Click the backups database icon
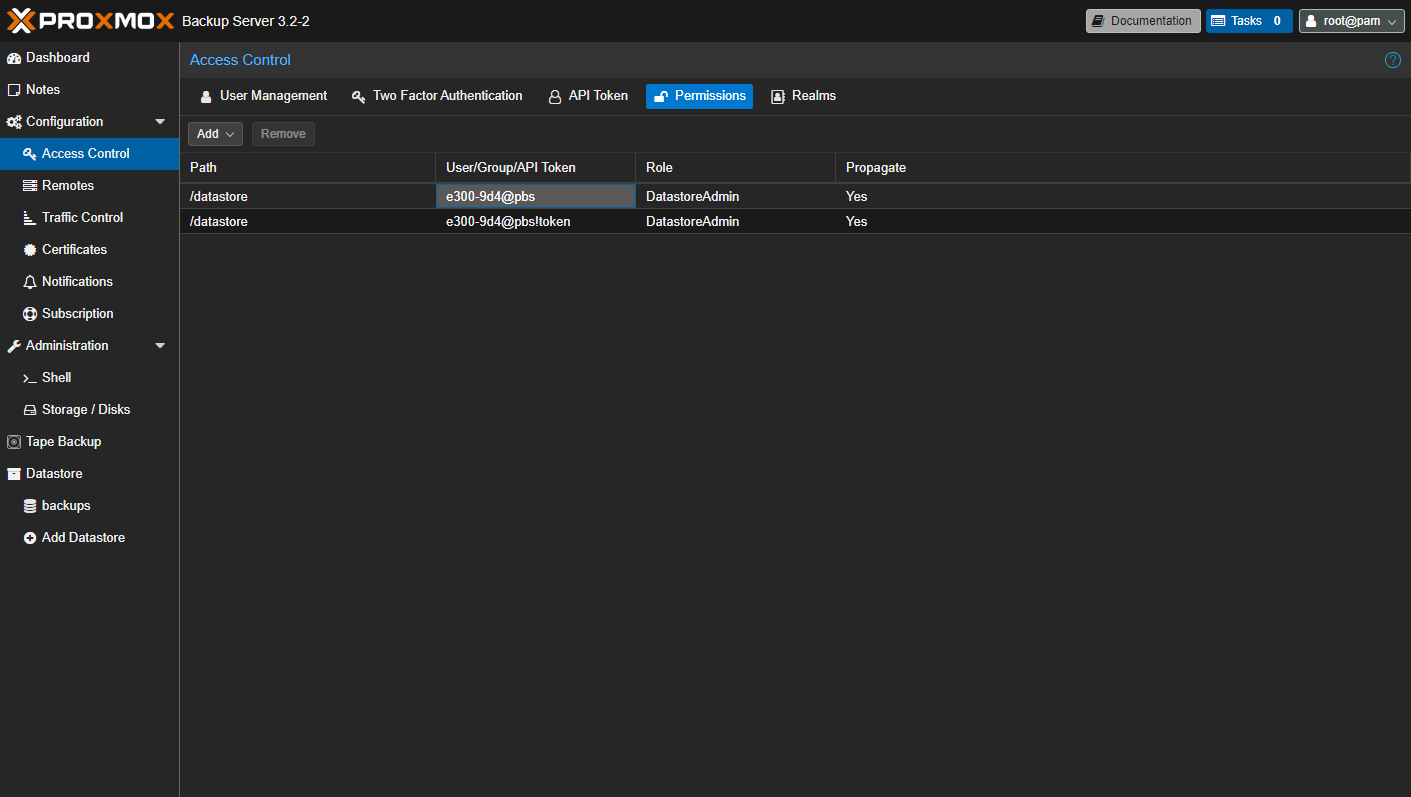1411x797 pixels. point(30,506)
